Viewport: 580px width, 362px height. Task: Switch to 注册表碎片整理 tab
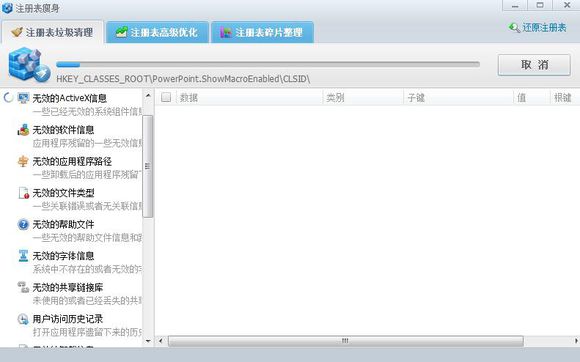(262, 32)
